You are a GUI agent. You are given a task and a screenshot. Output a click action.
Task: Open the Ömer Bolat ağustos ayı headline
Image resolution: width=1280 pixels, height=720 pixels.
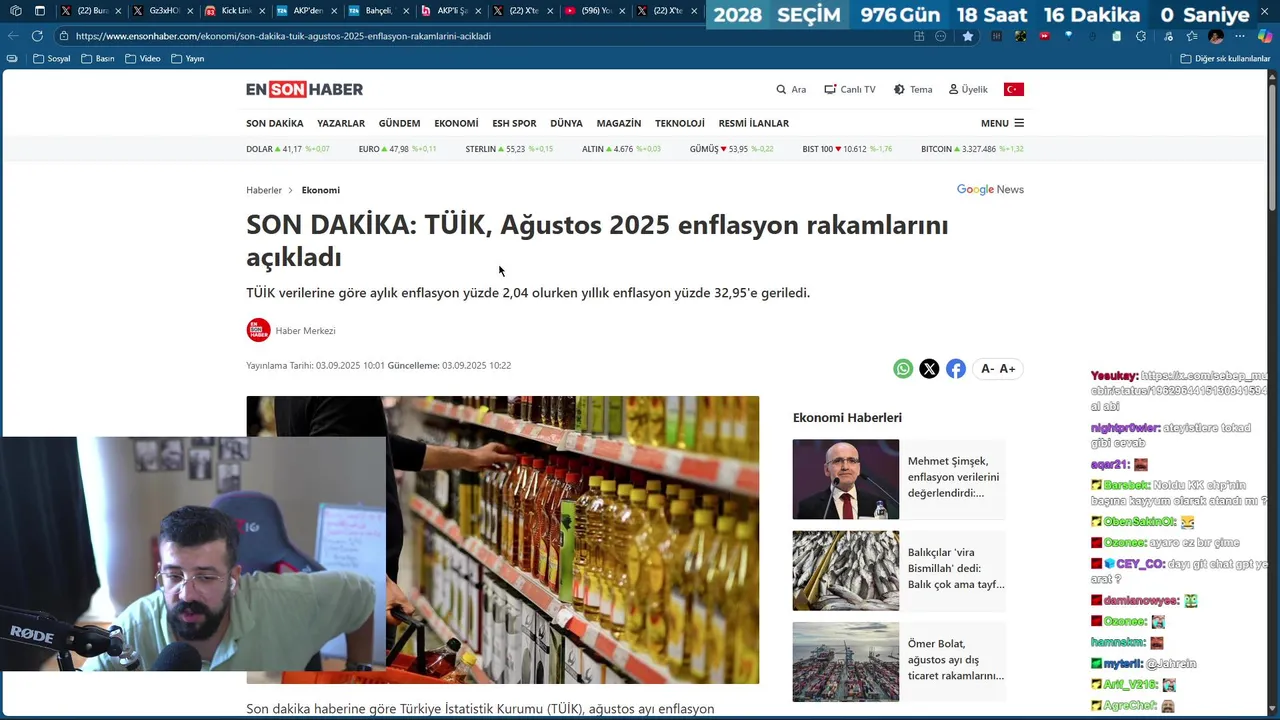click(x=955, y=660)
